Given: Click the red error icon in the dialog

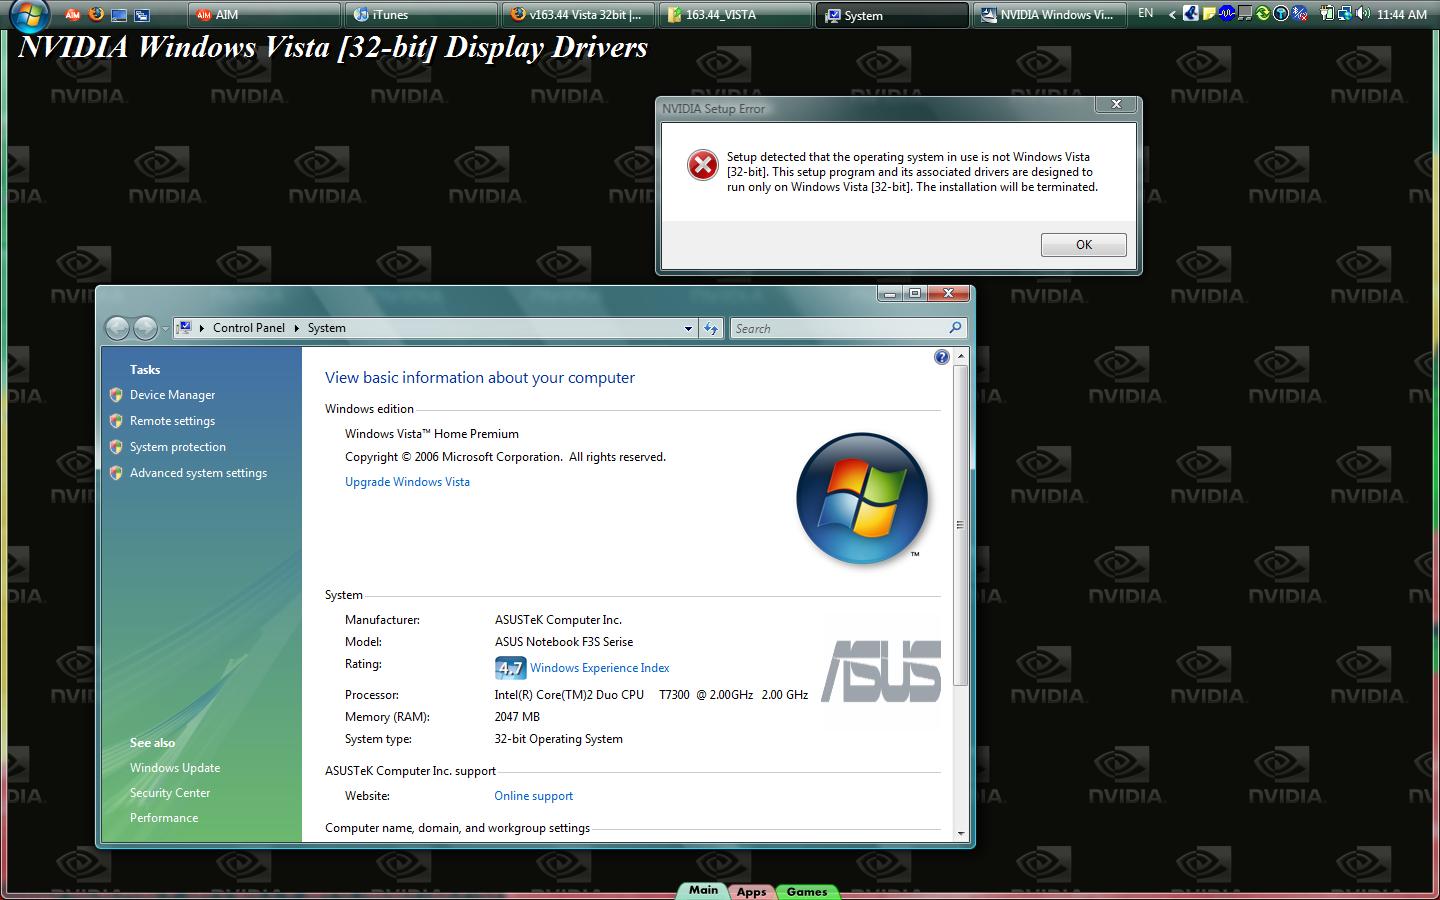Looking at the screenshot, I should pyautogui.click(x=703, y=165).
